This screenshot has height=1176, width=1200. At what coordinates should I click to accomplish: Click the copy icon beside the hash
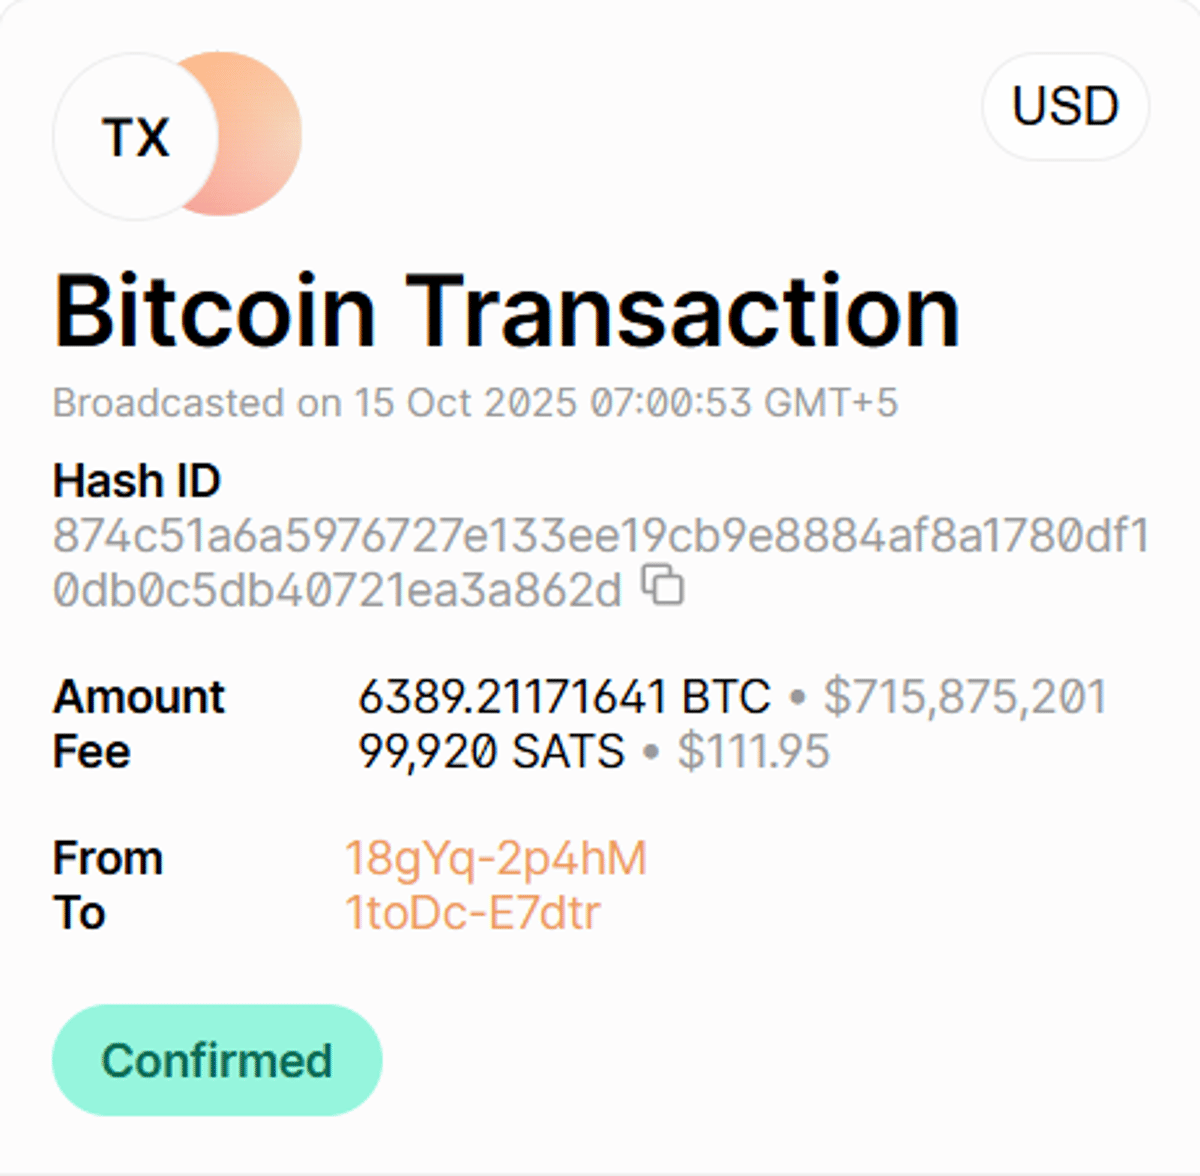point(661,586)
